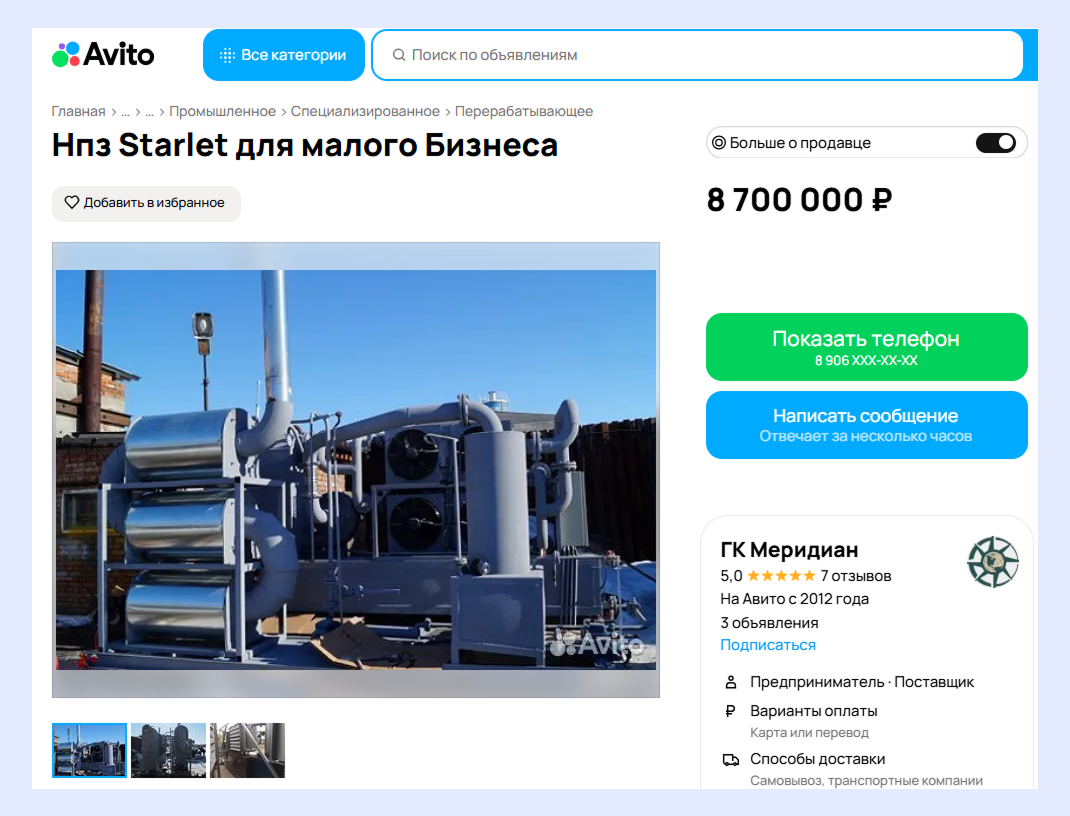Select the grid dots icon in Все категории

[227, 55]
